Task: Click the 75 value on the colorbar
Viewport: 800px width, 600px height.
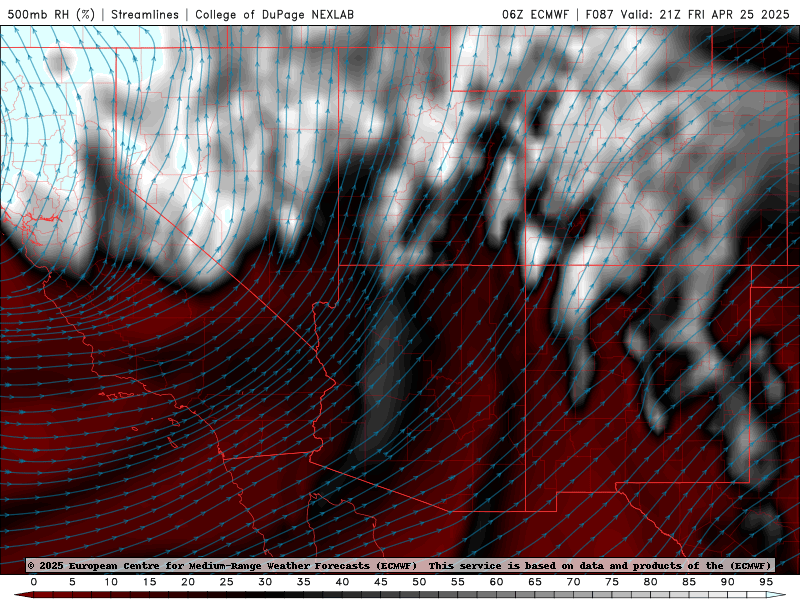Action: pos(611,582)
